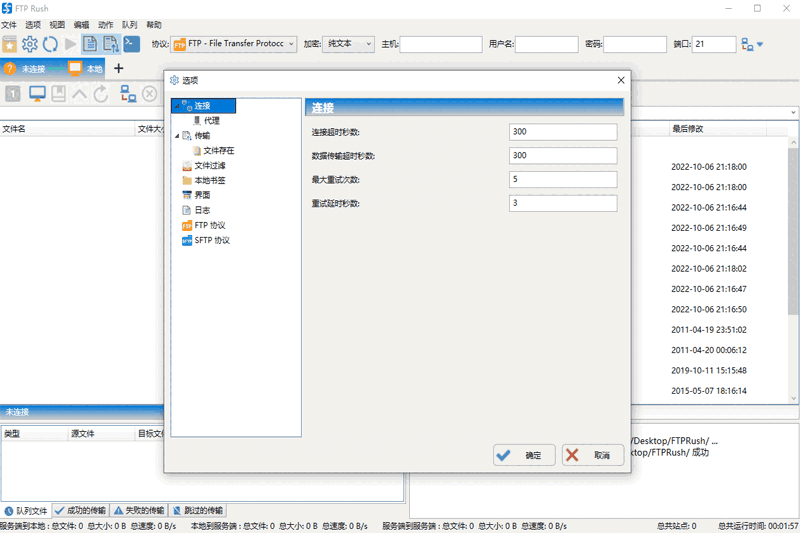800x533 pixels.
Task: Select 文件存在 tree item
Action: (x=218, y=150)
